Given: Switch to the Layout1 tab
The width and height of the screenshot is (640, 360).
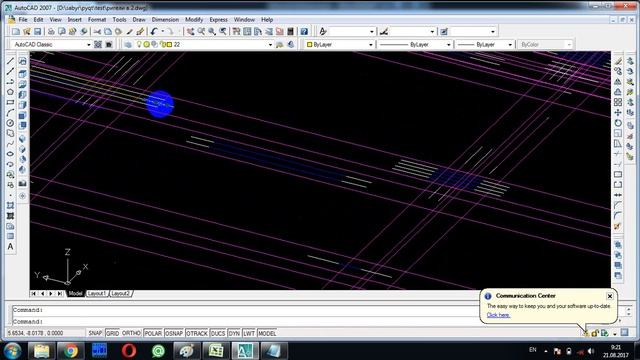Looking at the screenshot, I should [97, 293].
